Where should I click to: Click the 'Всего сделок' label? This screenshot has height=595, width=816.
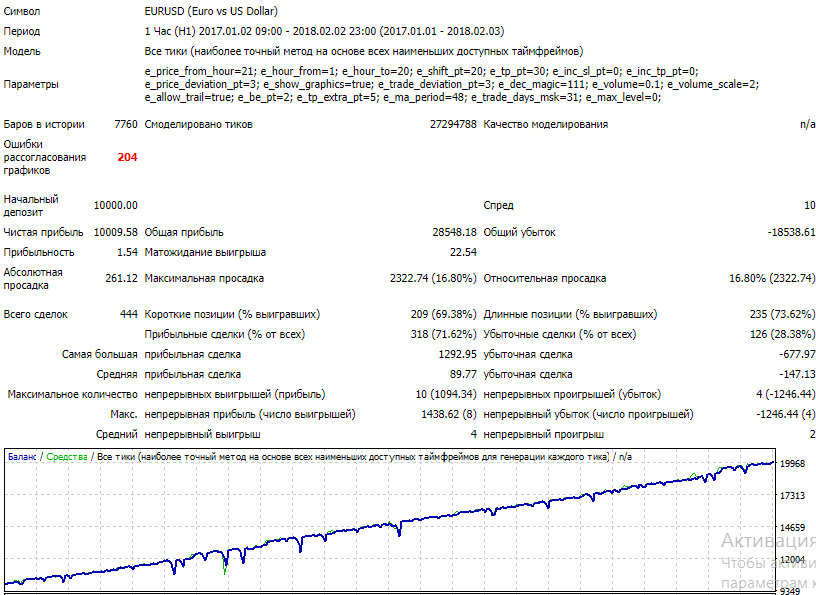click(x=35, y=314)
